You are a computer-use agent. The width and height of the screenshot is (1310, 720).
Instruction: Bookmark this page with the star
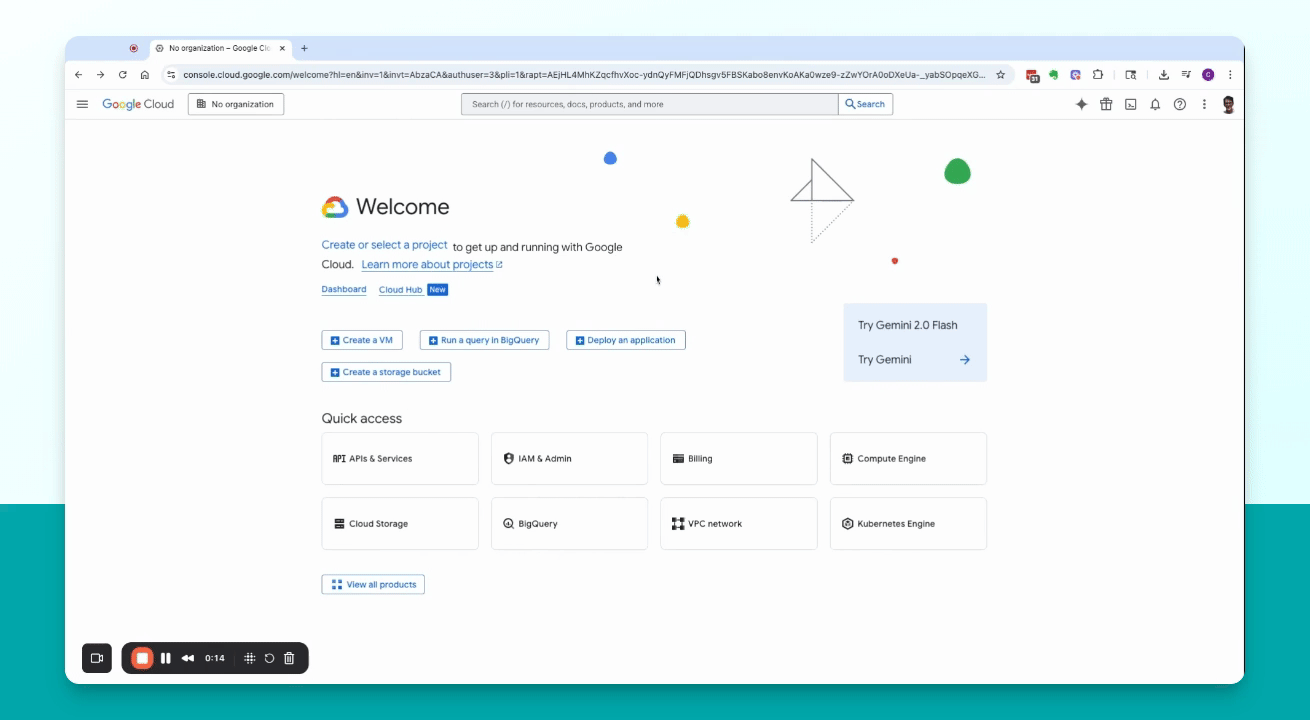pyautogui.click(x=1000, y=75)
